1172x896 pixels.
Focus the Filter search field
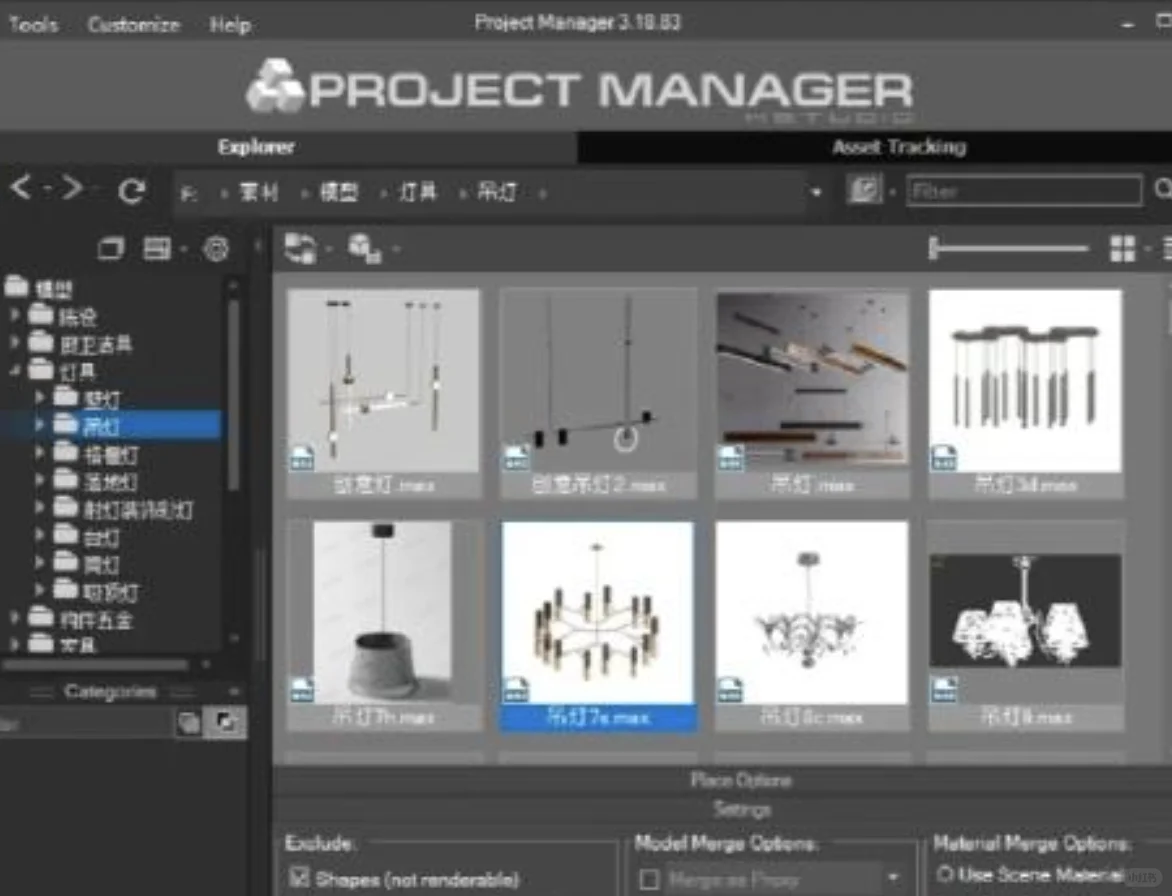point(1024,191)
